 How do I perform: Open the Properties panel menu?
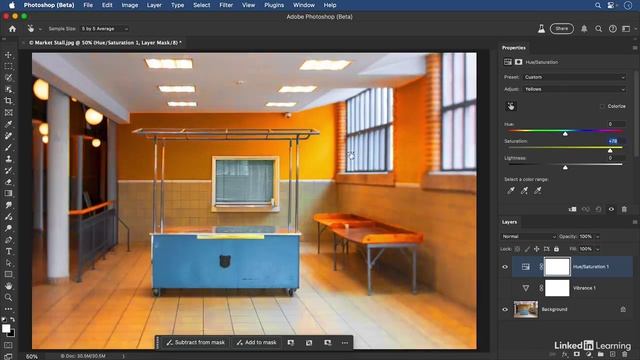tap(635, 48)
